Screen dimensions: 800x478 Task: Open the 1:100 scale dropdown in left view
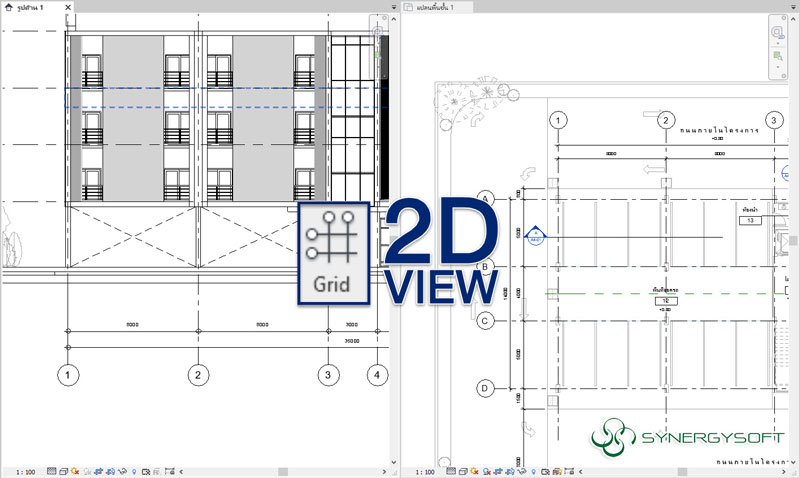[26, 472]
